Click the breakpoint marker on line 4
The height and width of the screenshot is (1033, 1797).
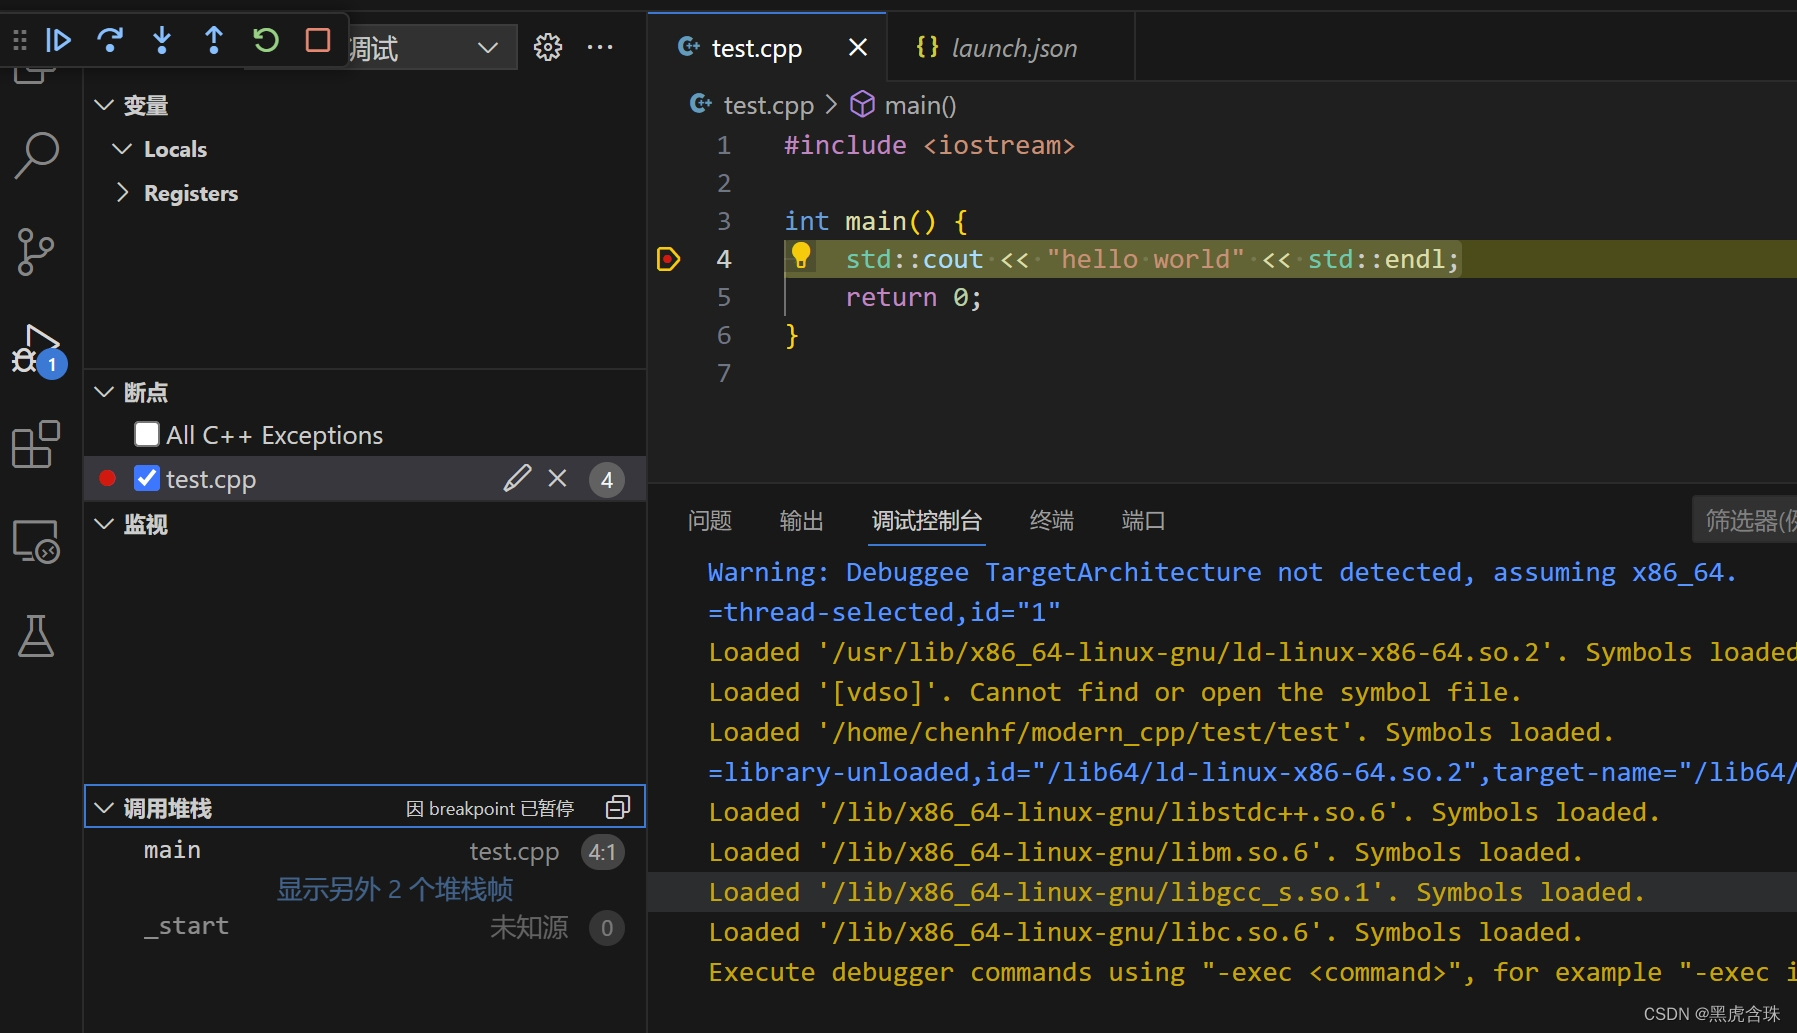point(668,260)
